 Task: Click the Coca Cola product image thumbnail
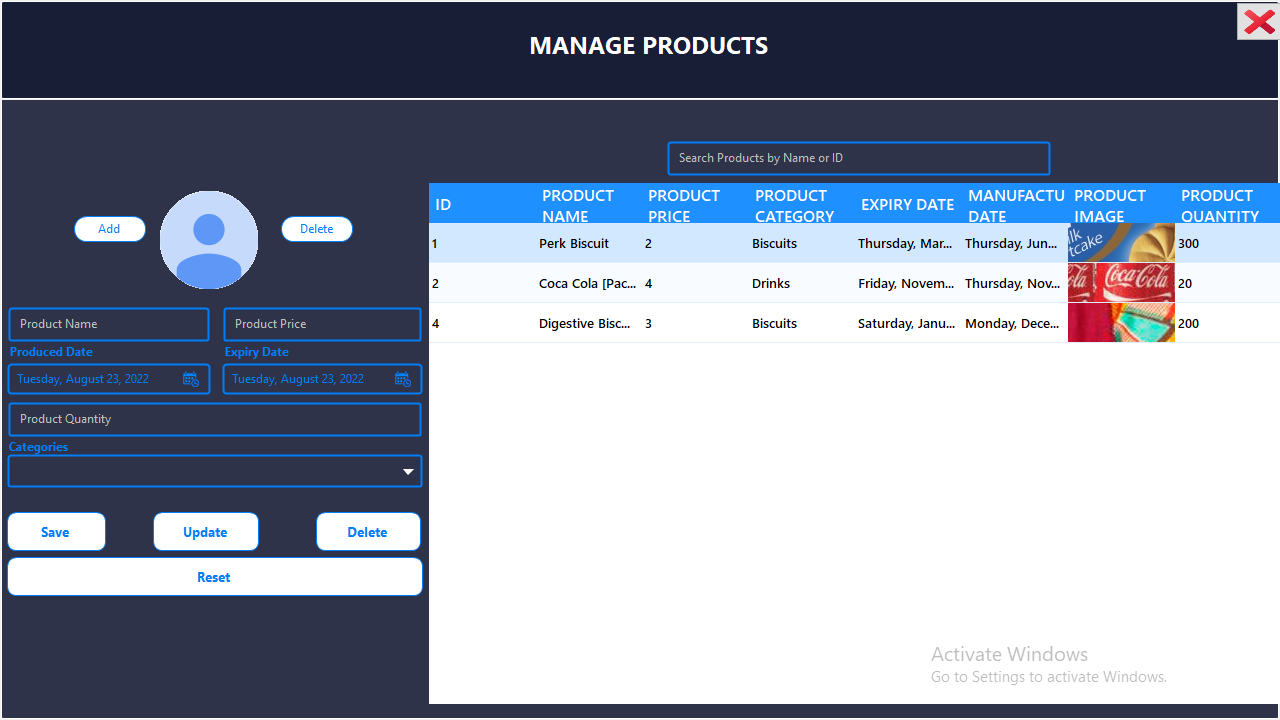[x=1121, y=283]
